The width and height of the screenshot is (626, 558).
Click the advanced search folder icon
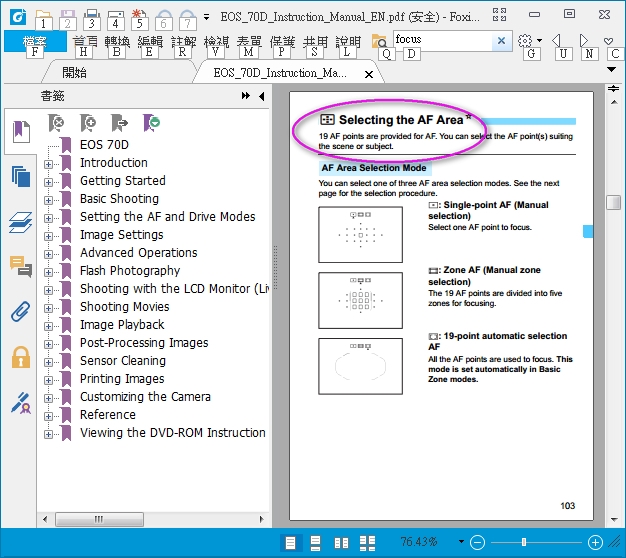(x=379, y=41)
